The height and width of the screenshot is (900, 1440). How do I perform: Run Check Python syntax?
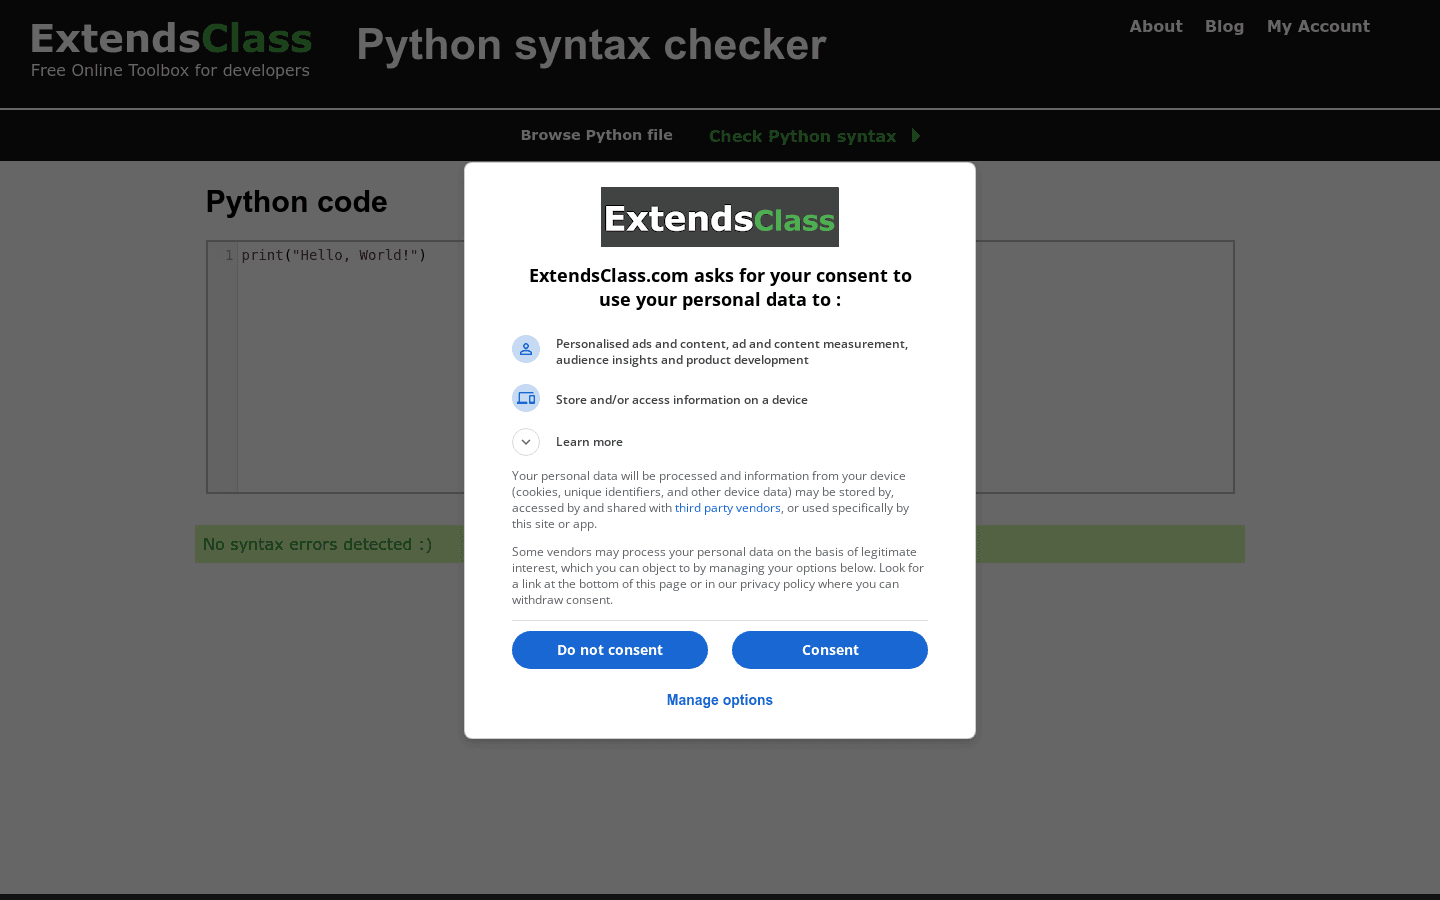(802, 136)
